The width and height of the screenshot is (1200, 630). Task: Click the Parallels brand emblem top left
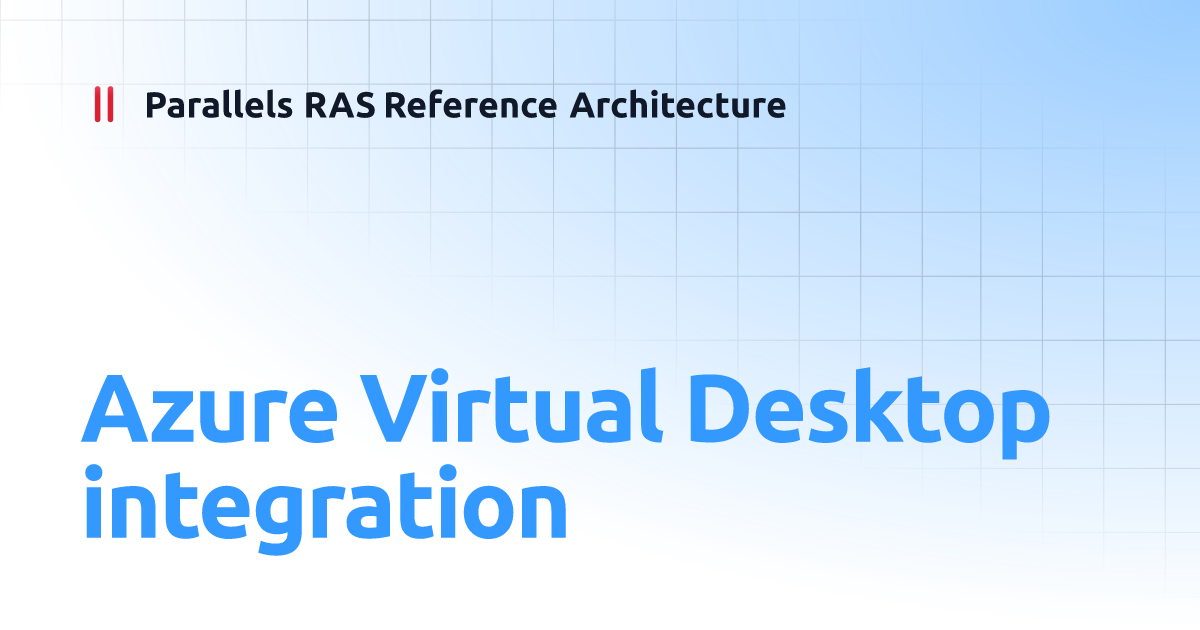(x=103, y=102)
